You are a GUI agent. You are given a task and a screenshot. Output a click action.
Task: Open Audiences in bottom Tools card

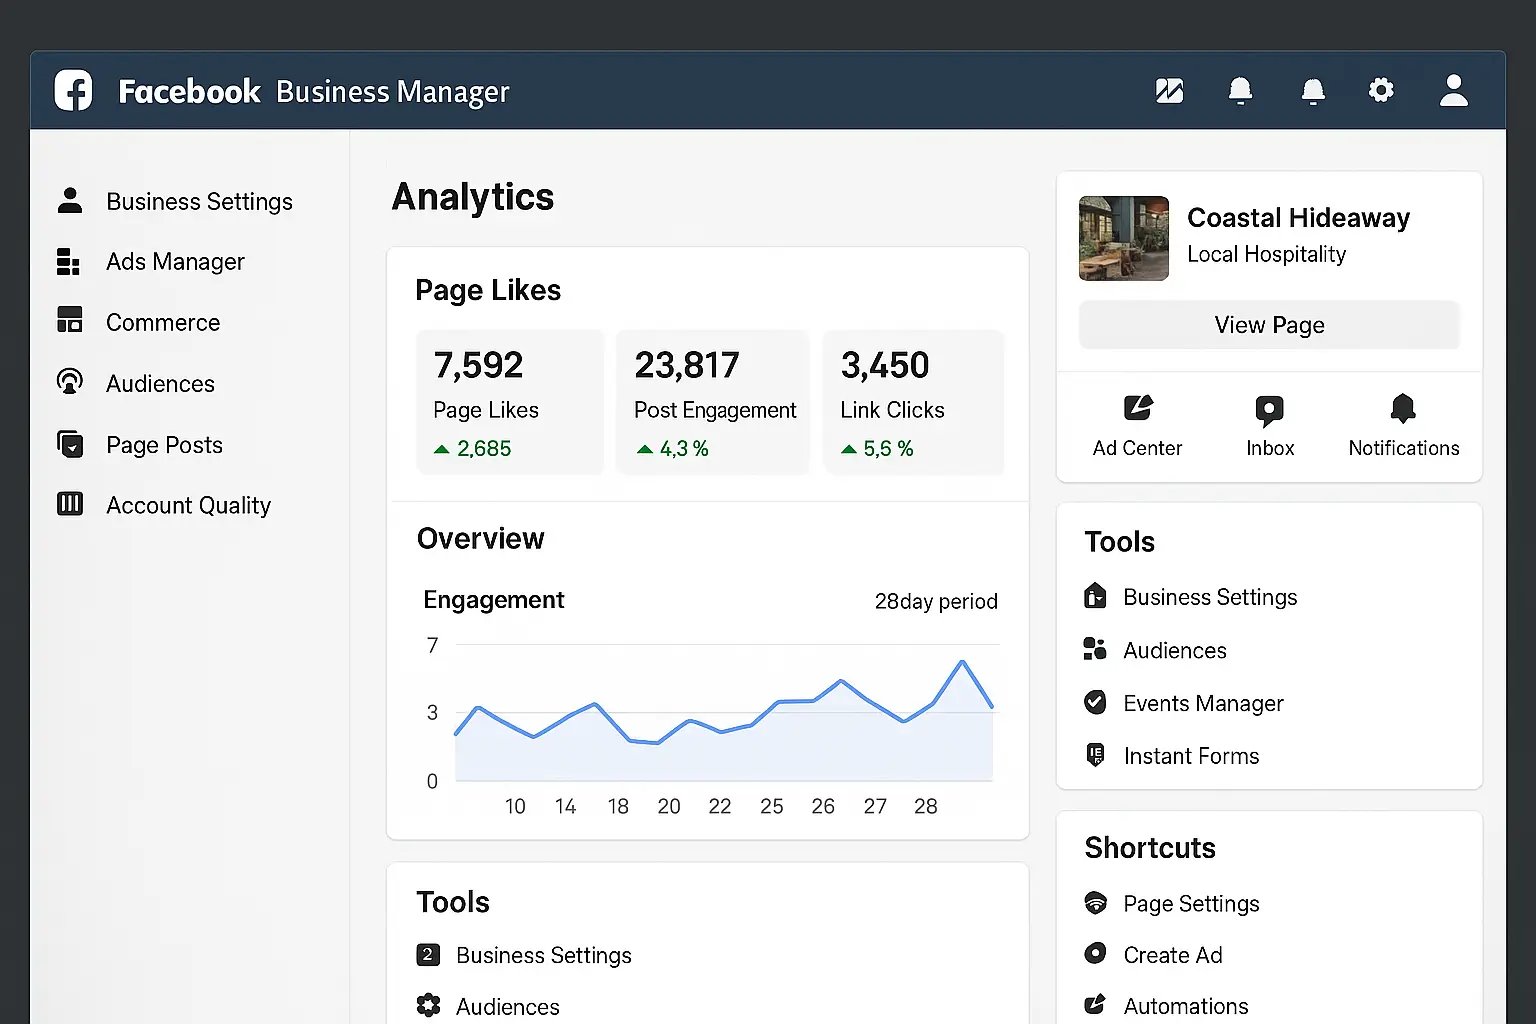tap(507, 1007)
